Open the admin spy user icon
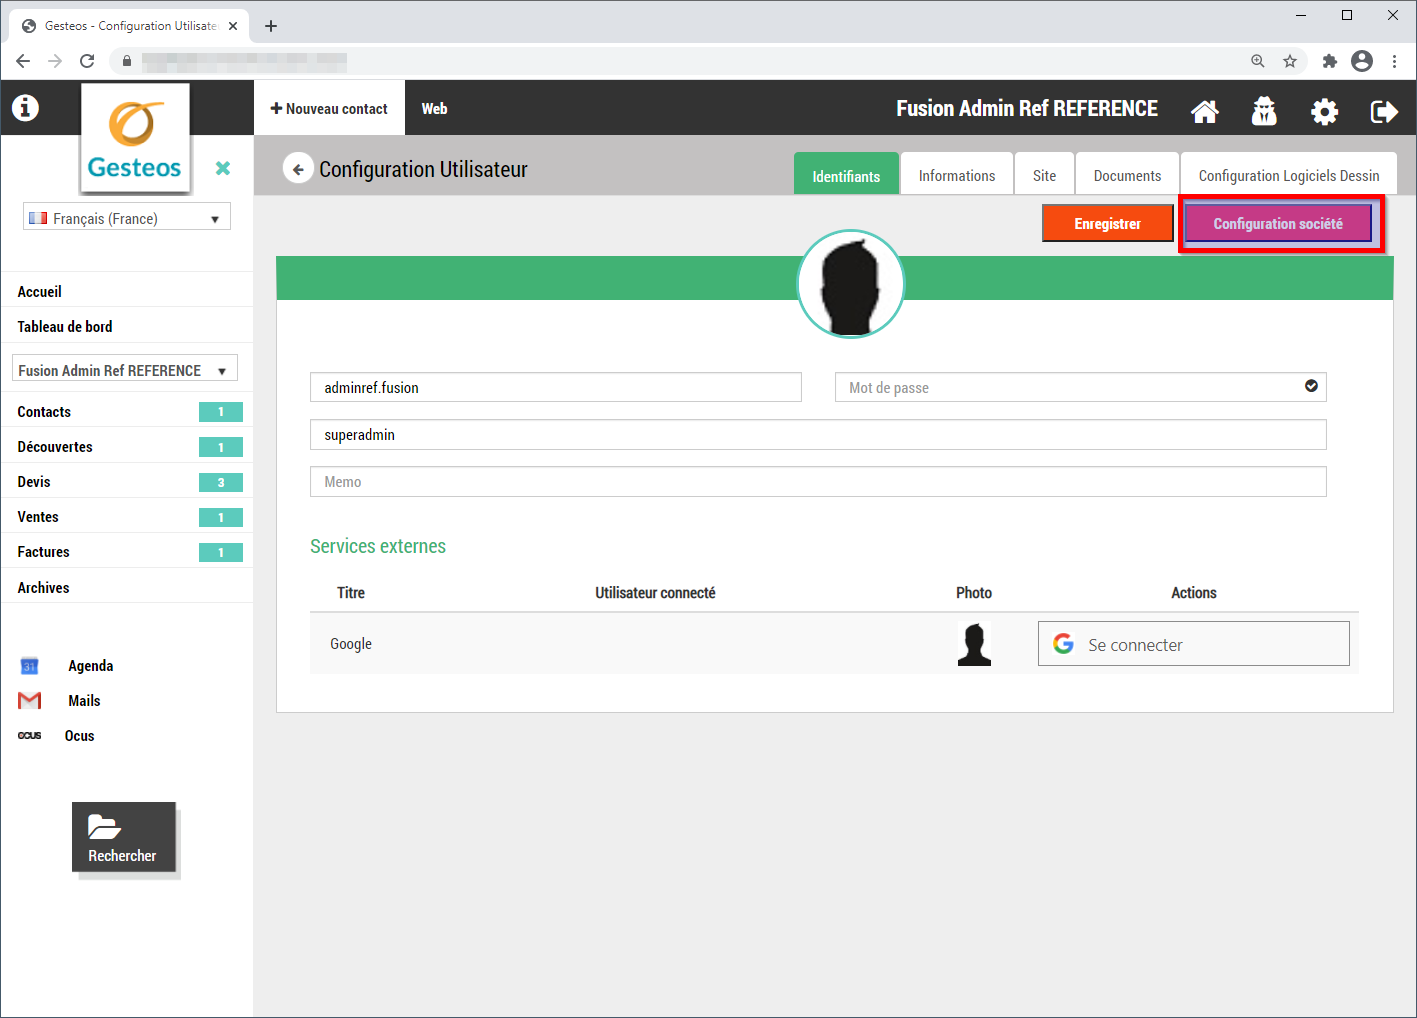The image size is (1417, 1018). 1264,111
